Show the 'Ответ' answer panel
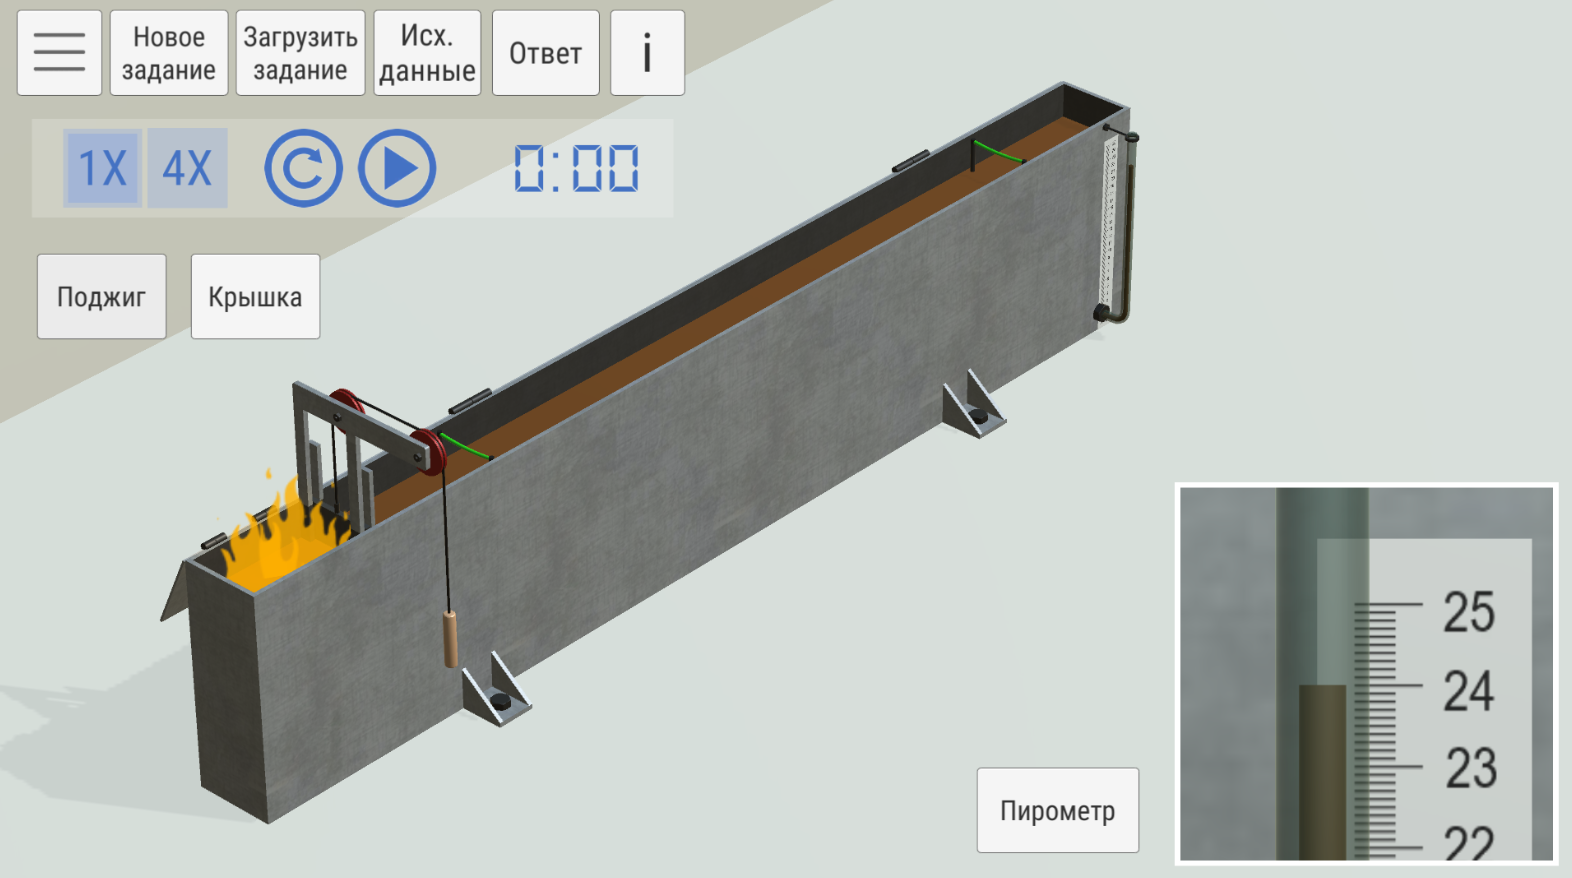Screen dimensions: 1572x878 coord(545,53)
